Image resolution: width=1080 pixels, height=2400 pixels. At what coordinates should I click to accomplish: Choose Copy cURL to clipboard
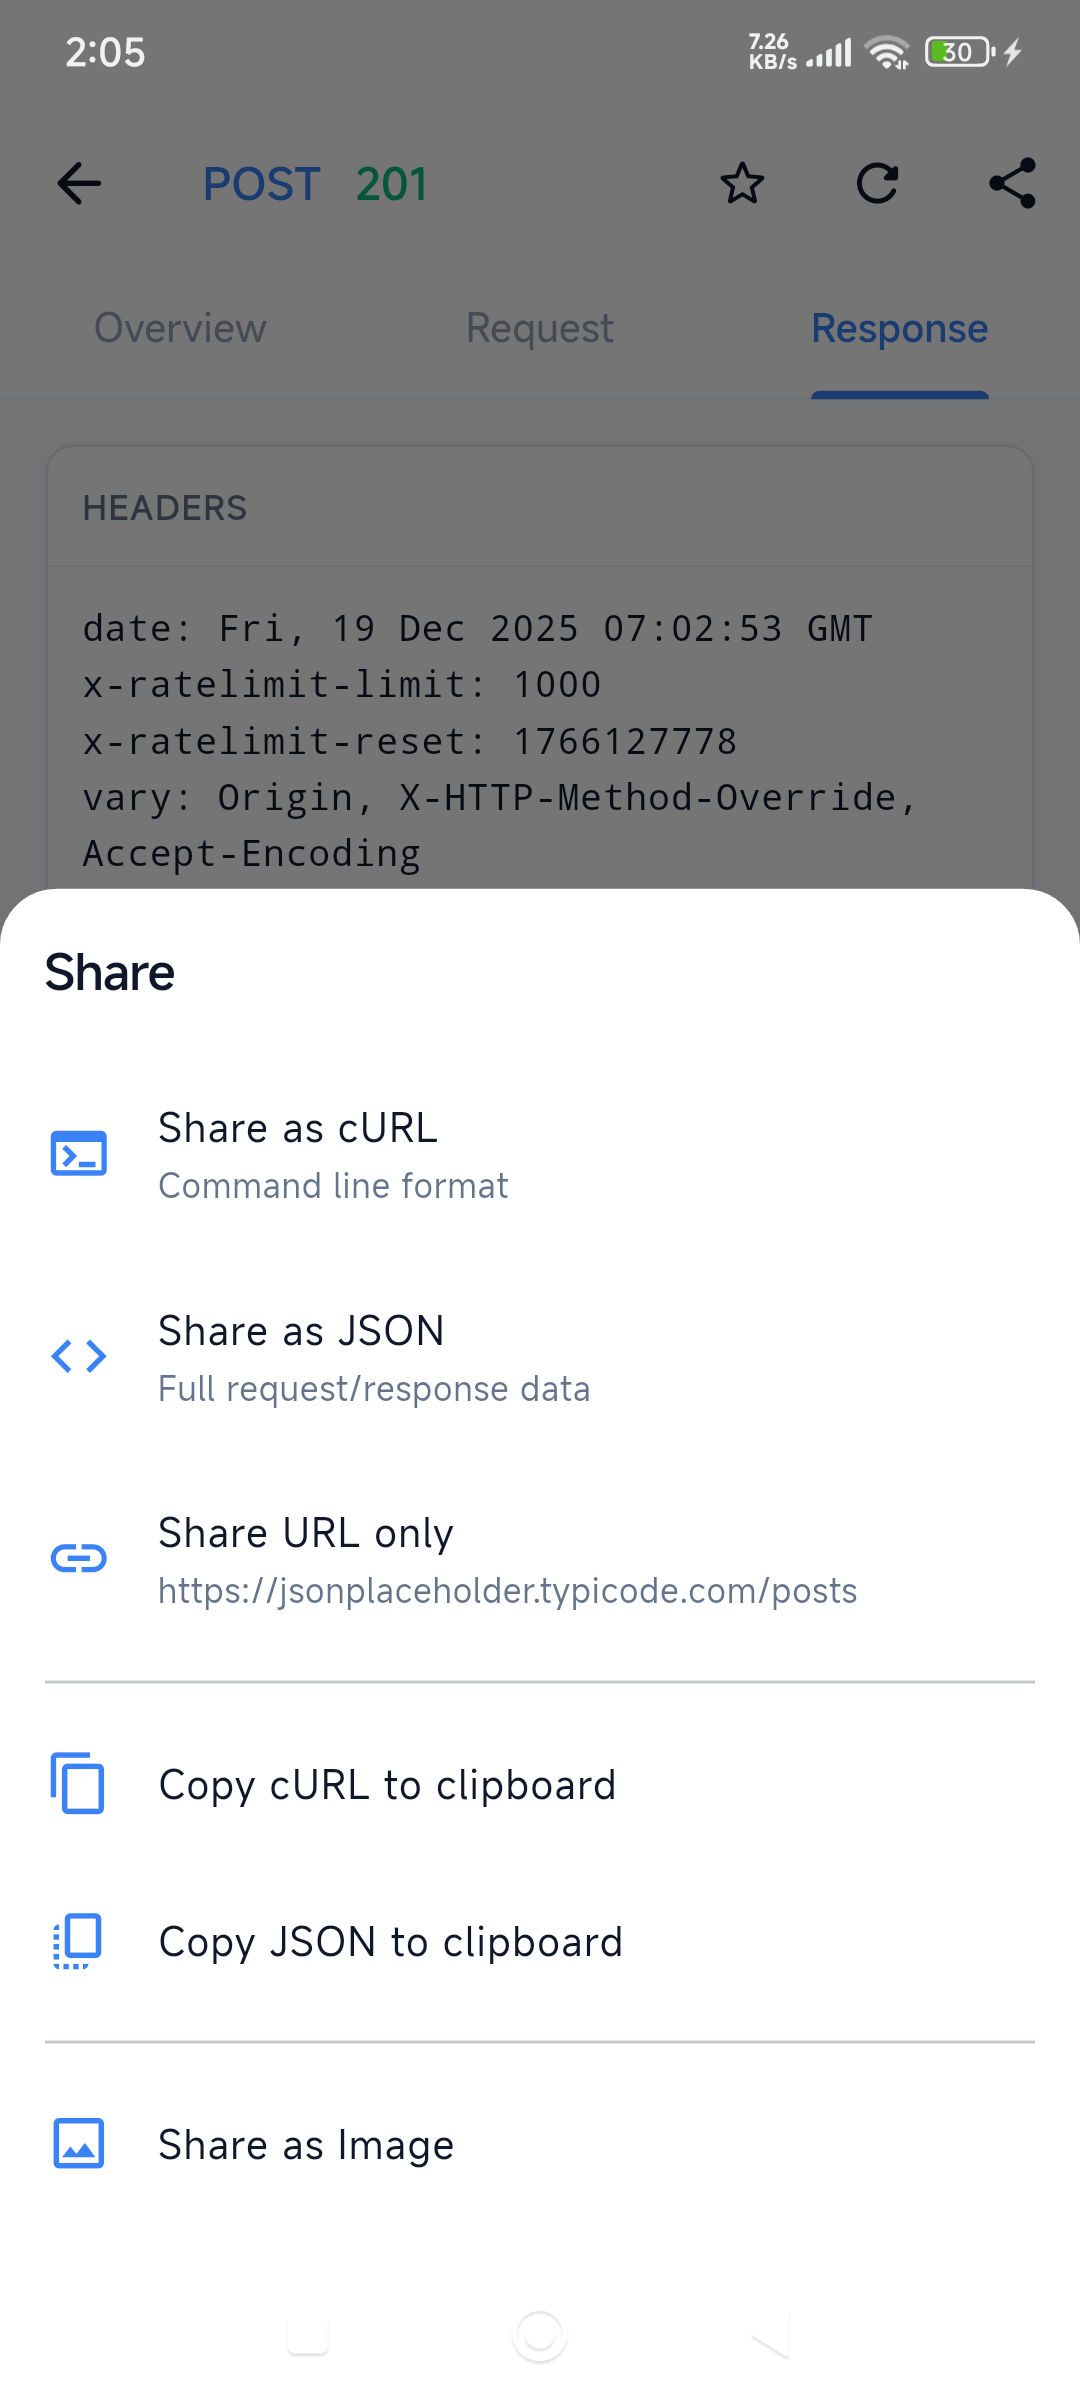click(387, 1784)
